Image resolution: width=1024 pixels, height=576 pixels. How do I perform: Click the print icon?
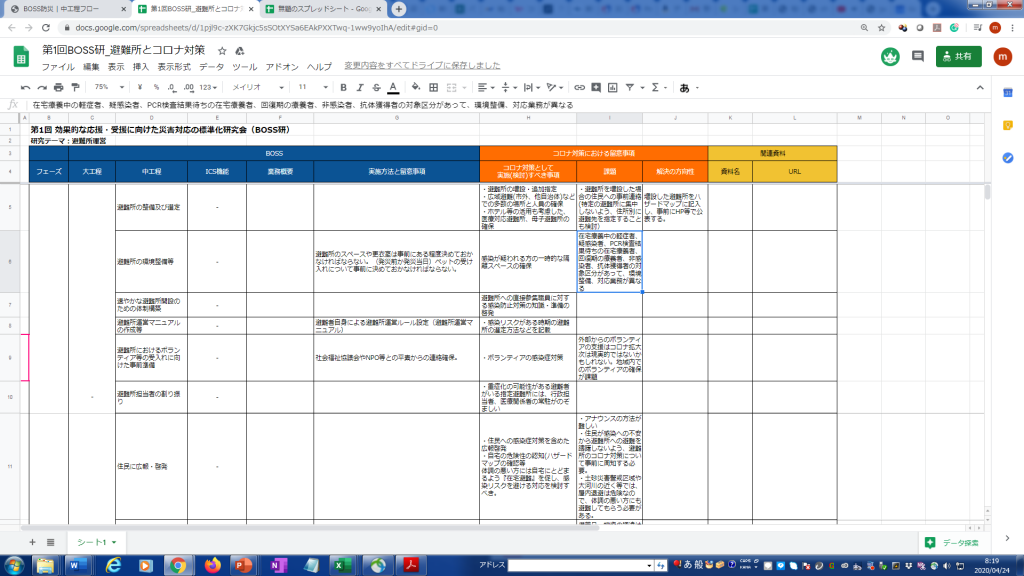pyautogui.click(x=59, y=87)
